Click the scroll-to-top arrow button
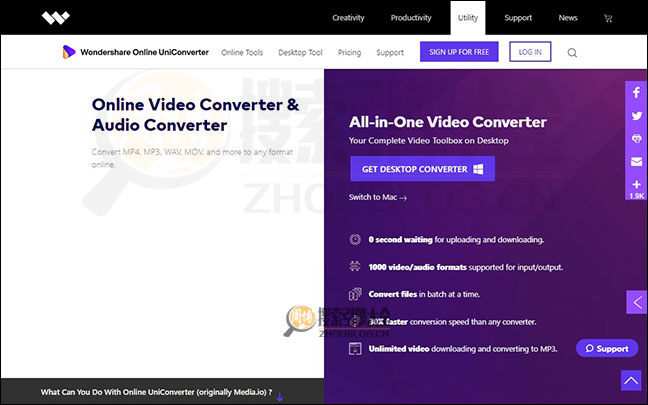Viewport: 648px width, 405px height. [x=631, y=380]
